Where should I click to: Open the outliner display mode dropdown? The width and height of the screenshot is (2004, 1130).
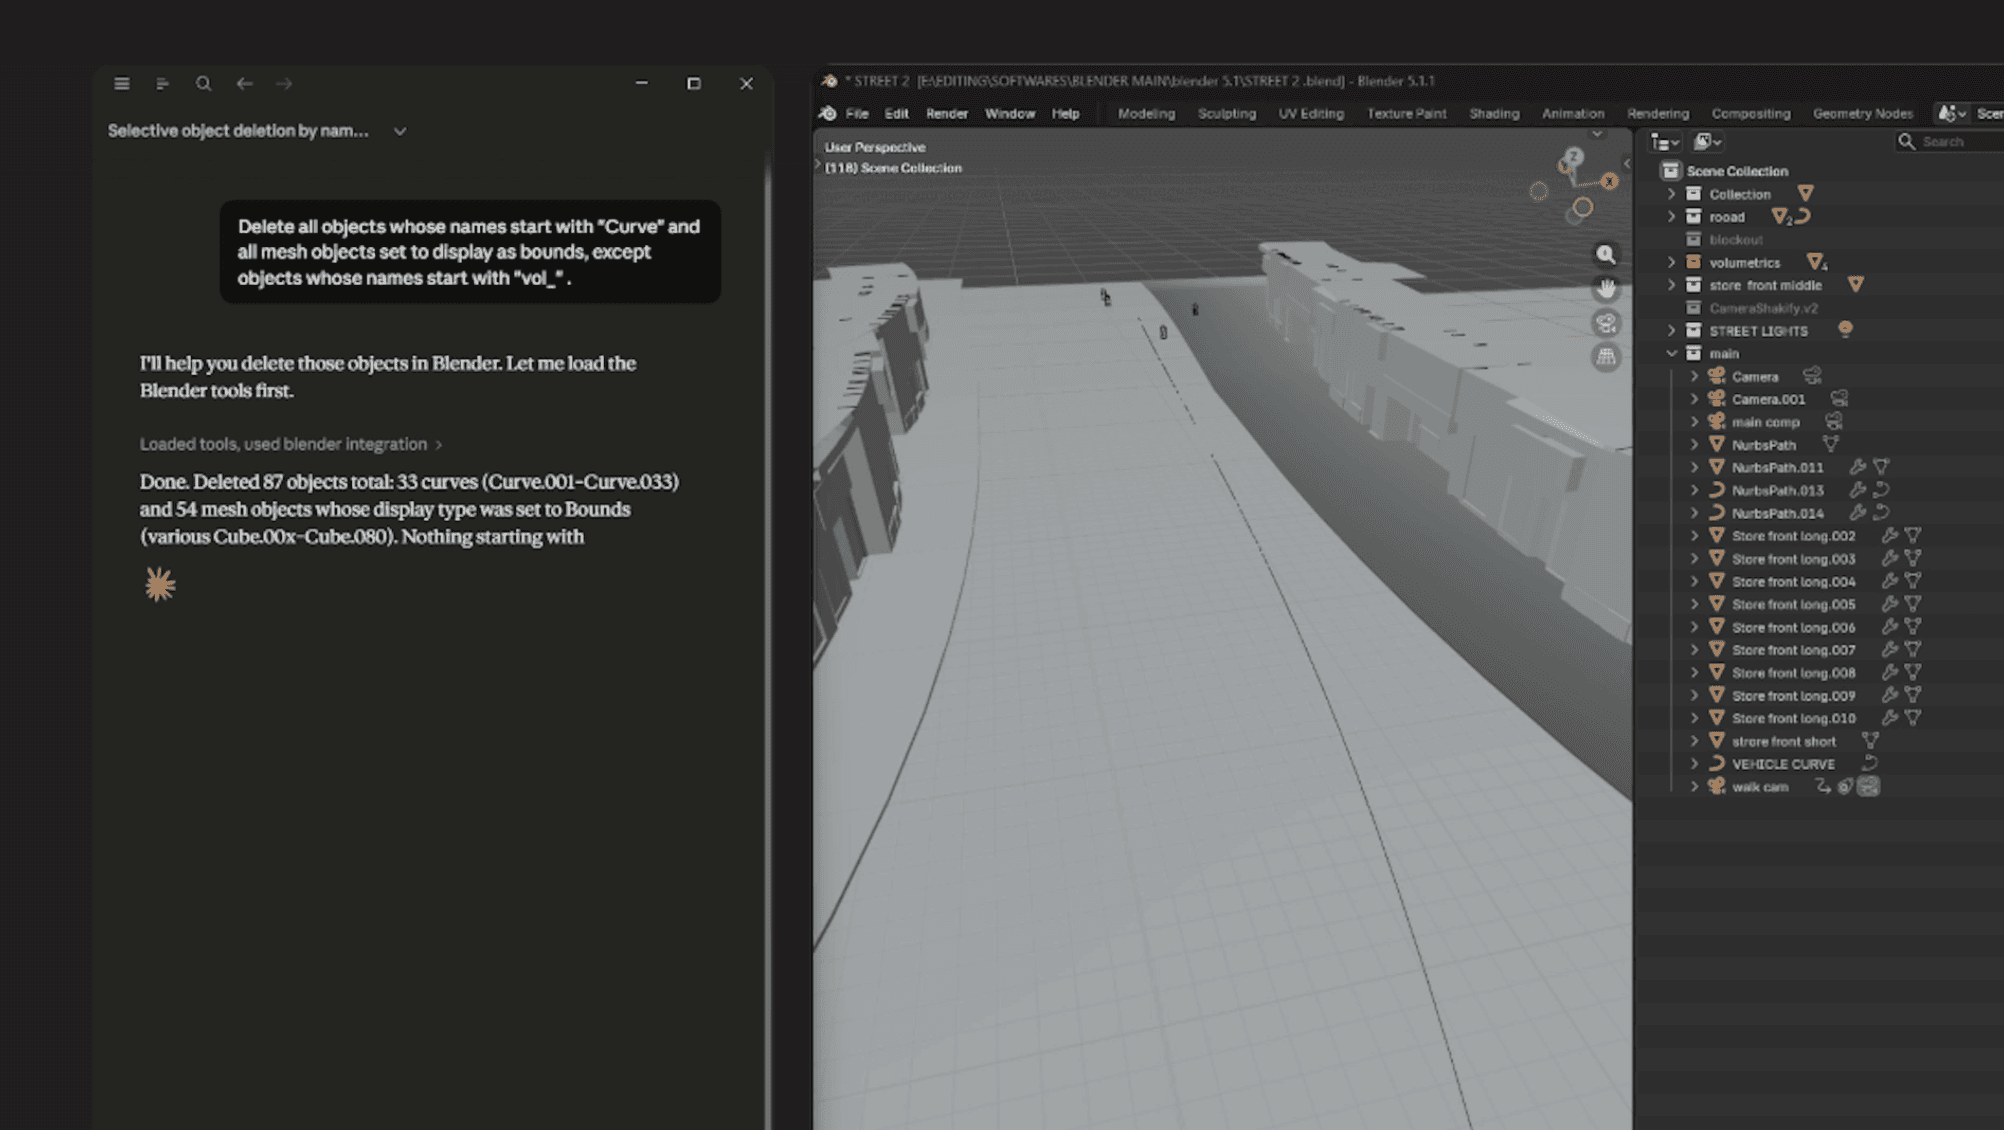pyautogui.click(x=1665, y=142)
